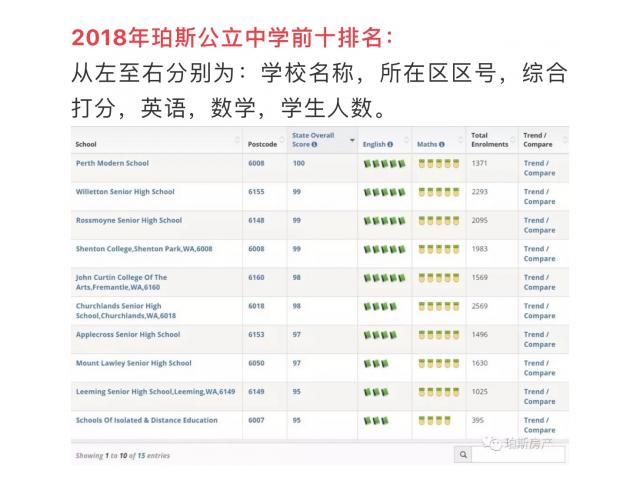
Task: Click English book rating for Churchlands row
Action: coord(380,307)
